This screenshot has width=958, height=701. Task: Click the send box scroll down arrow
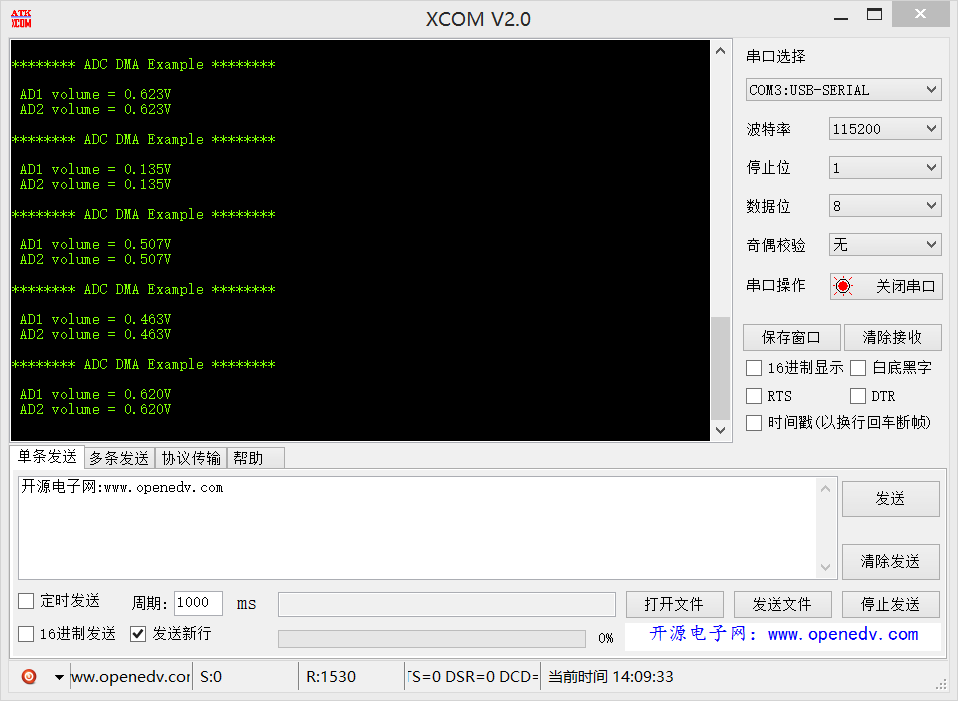point(825,567)
